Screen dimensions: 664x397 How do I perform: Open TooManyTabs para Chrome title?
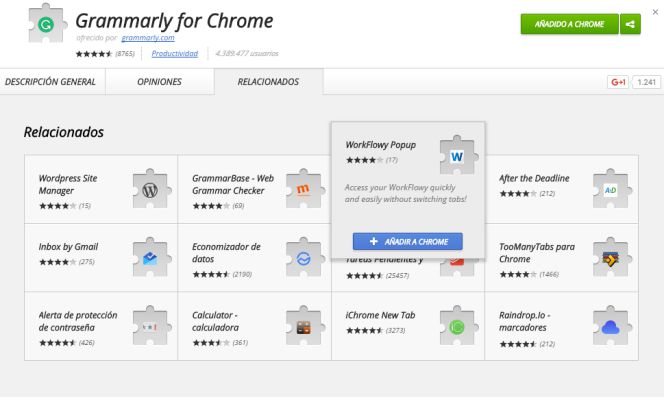tap(537, 253)
